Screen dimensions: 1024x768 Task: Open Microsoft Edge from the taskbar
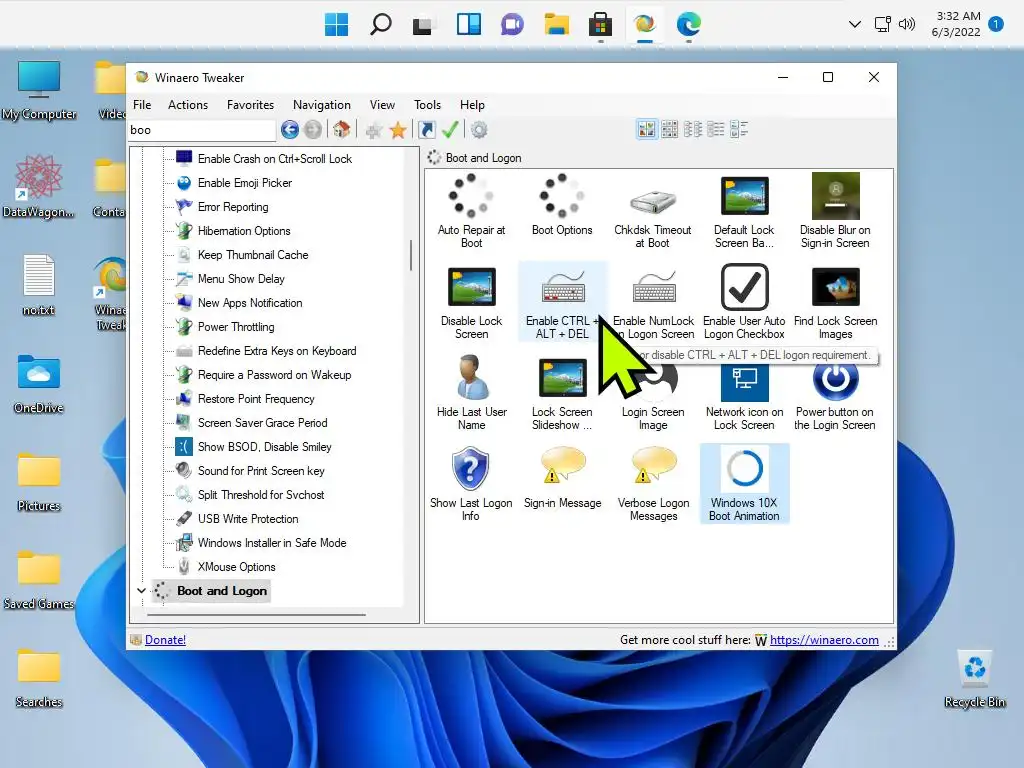[688, 25]
